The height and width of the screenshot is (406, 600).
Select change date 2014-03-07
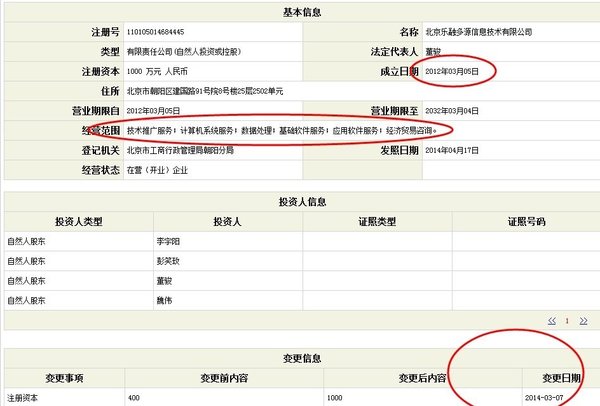click(544, 398)
